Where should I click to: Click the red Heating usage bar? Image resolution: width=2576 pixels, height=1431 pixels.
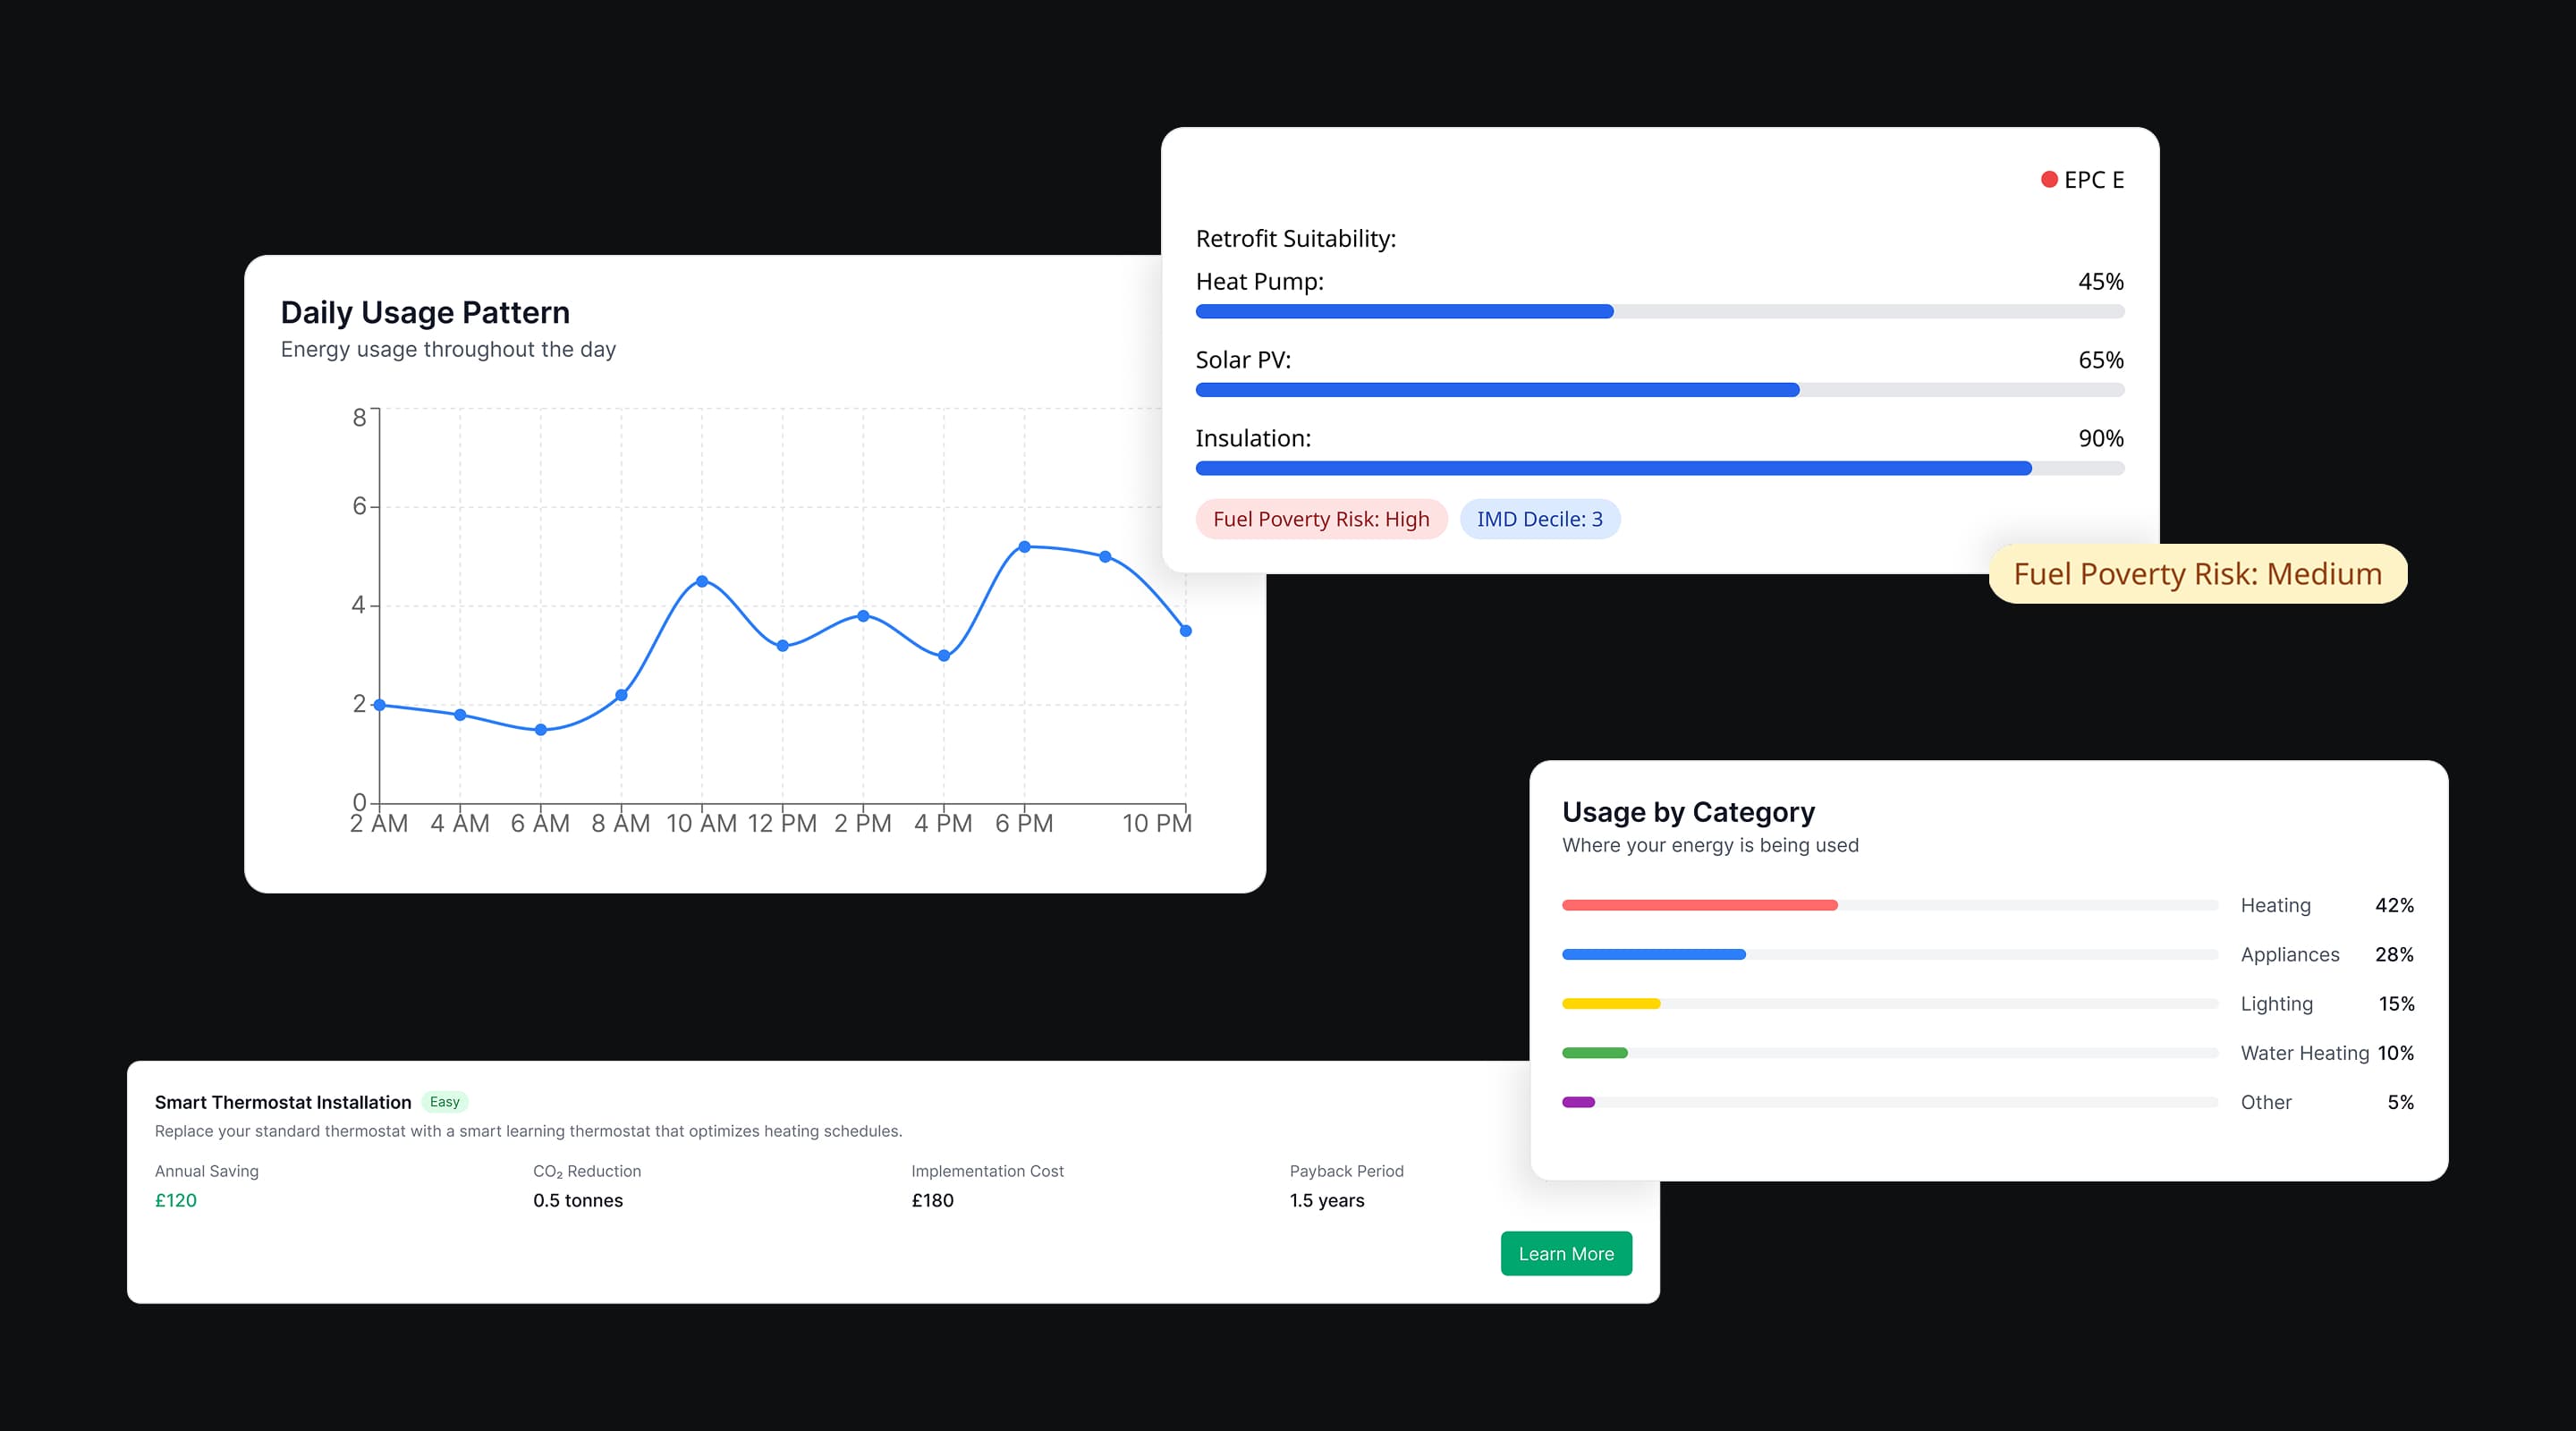pos(1699,905)
